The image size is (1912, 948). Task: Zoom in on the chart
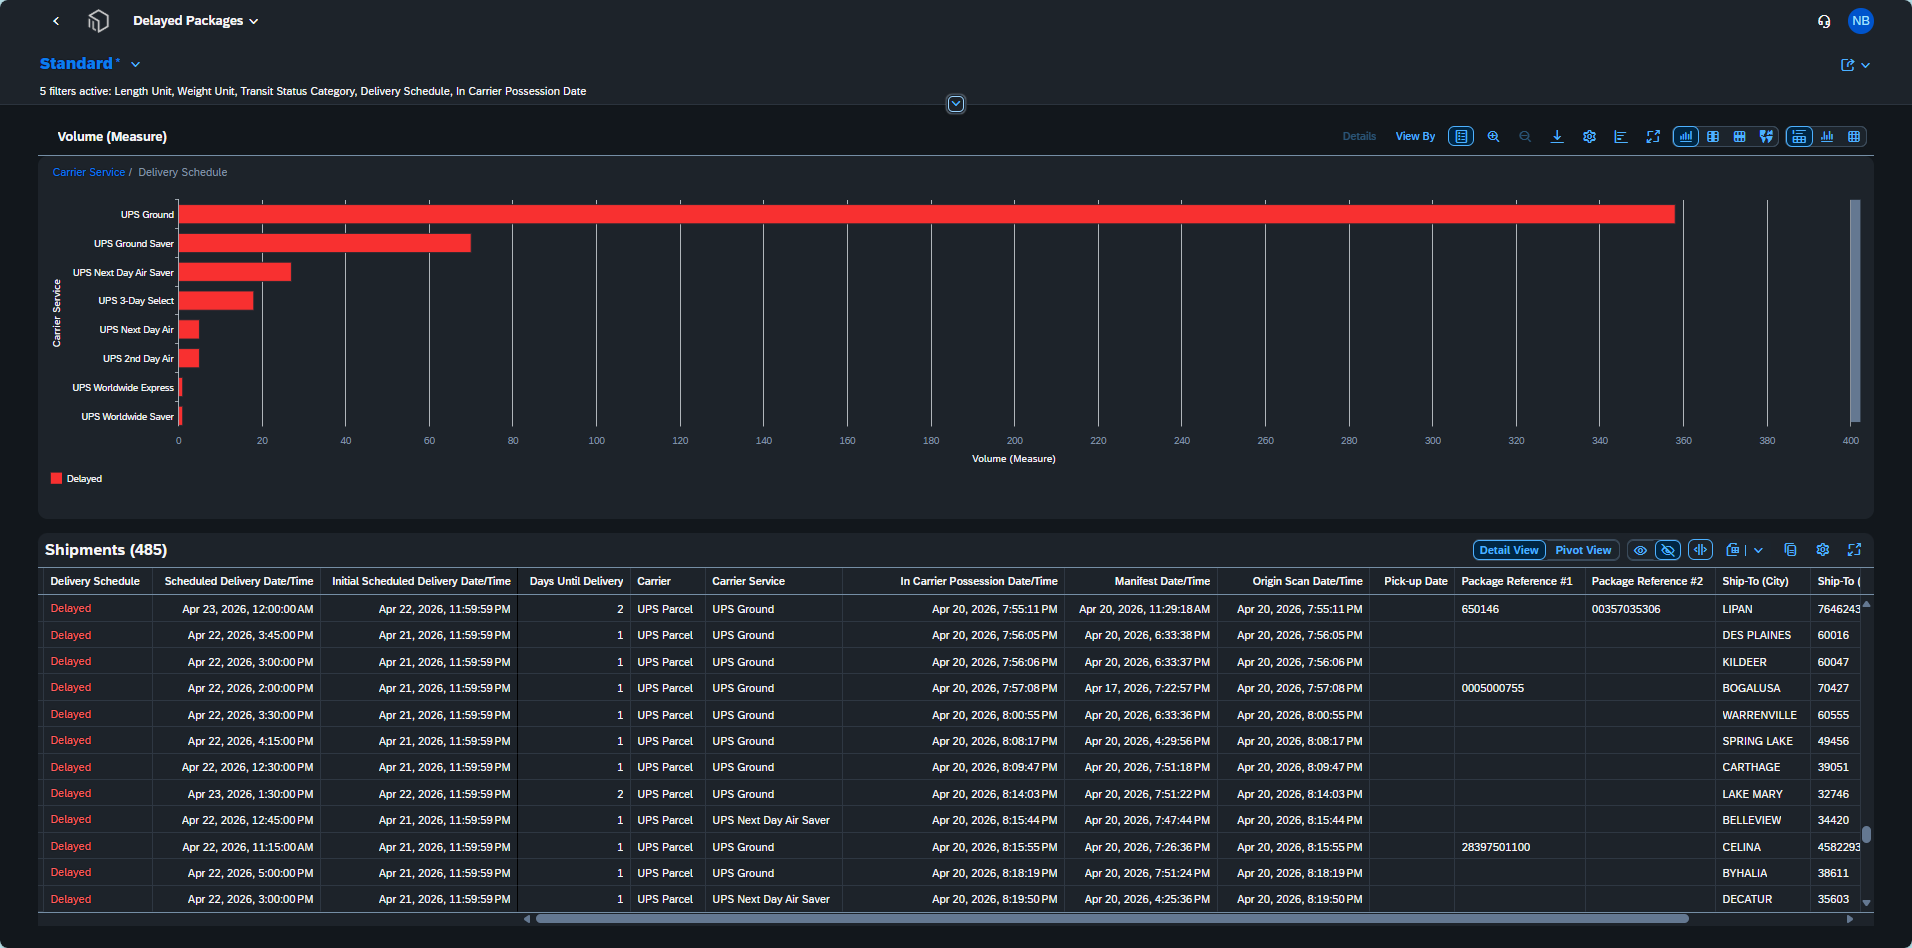click(1493, 137)
